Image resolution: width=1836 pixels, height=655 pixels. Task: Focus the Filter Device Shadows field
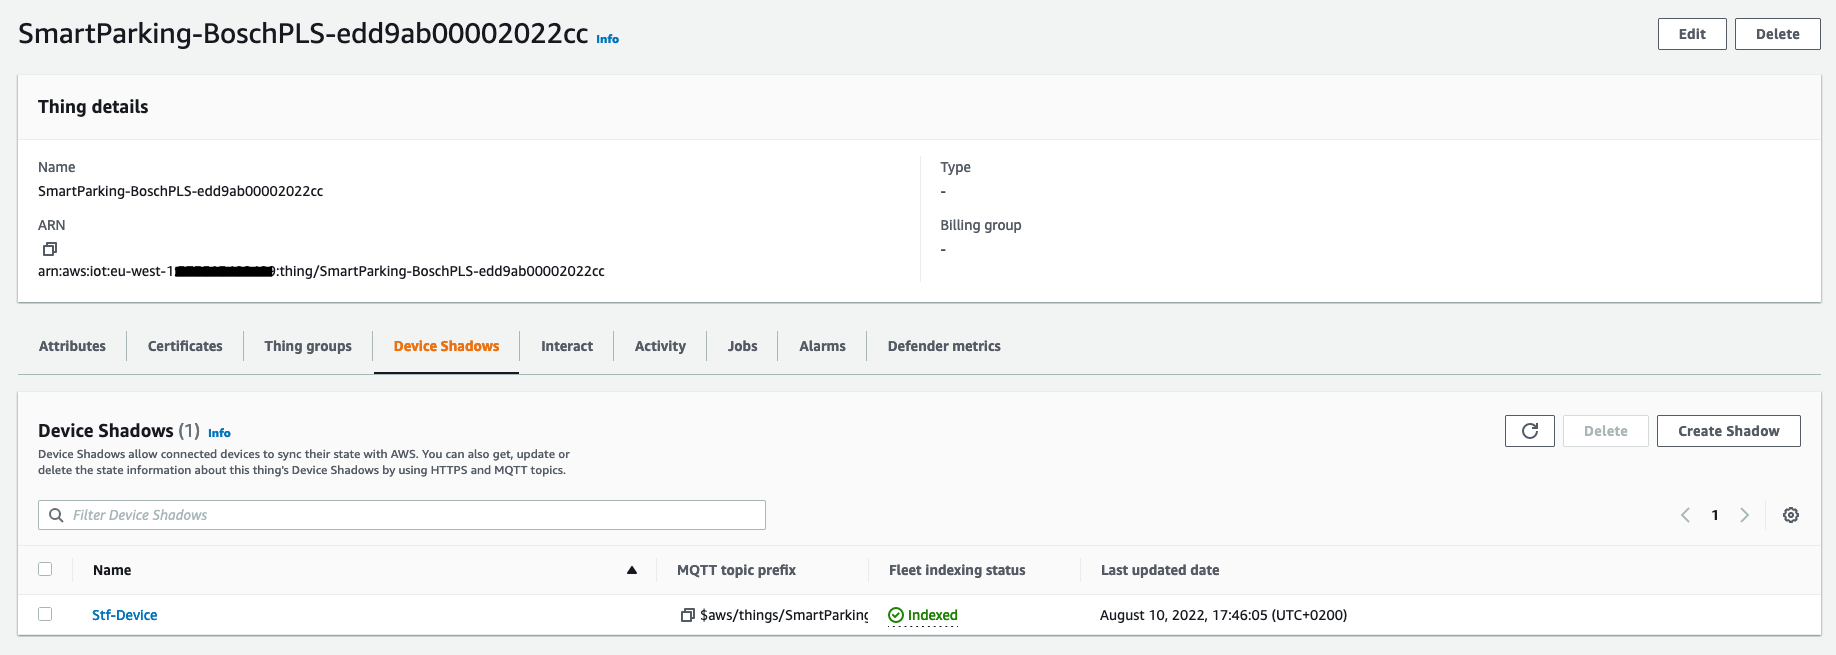click(x=402, y=515)
